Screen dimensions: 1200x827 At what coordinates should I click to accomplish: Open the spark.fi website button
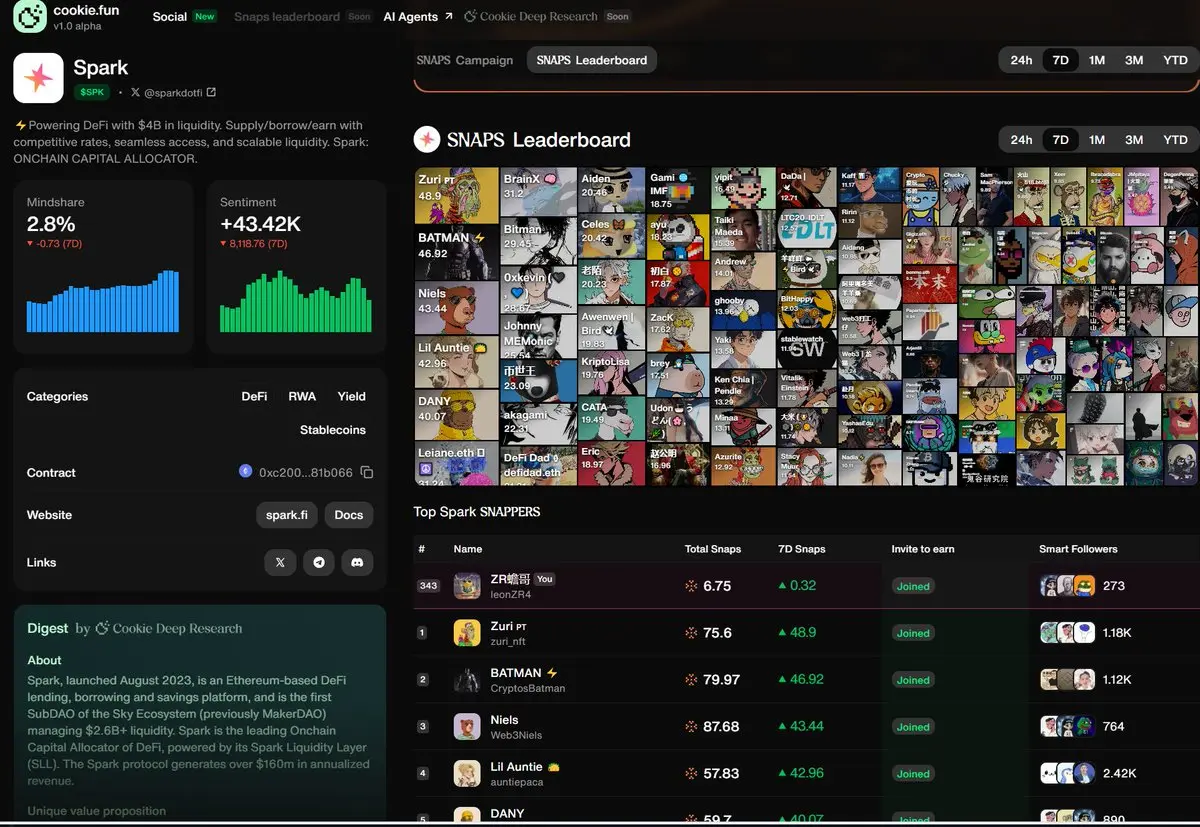(x=287, y=515)
